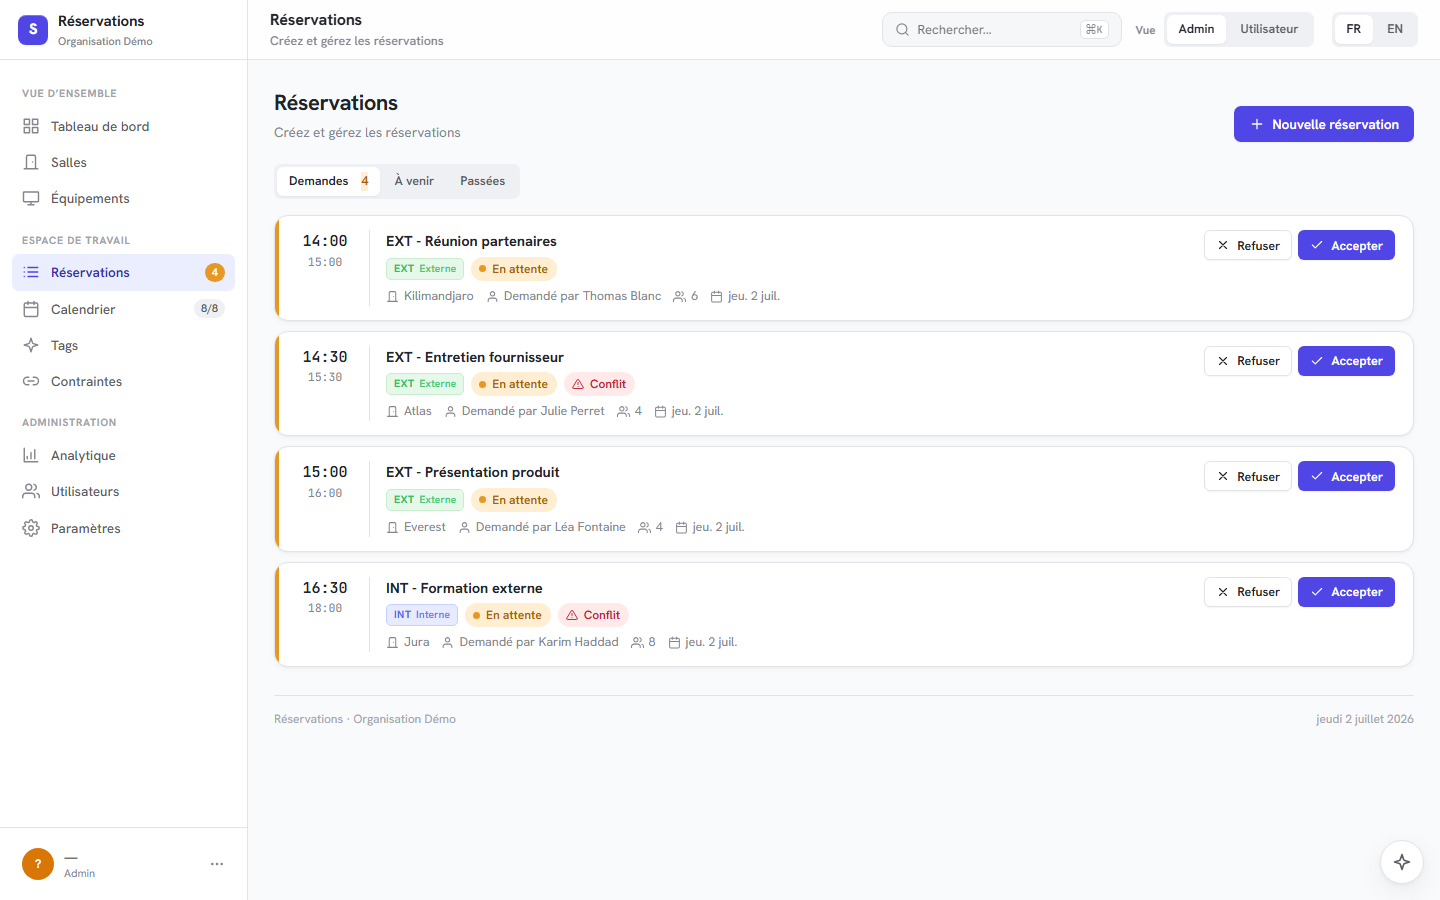Switch view to Admin
The image size is (1440, 900).
1196,29
